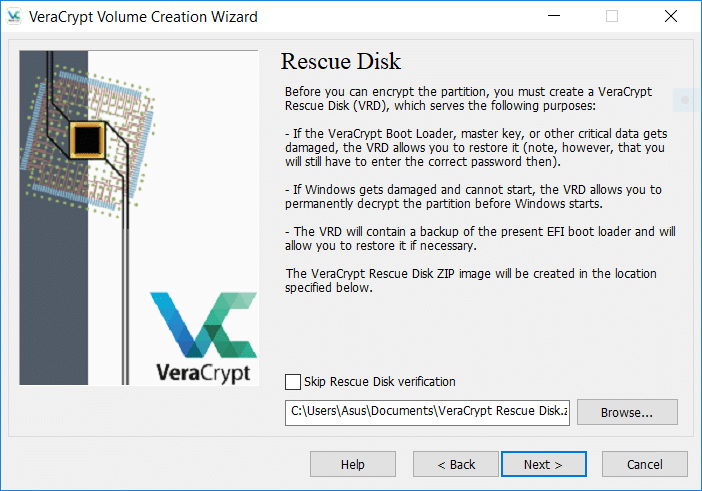Open Help for this wizard page
Image resolution: width=702 pixels, height=491 pixels.
(x=353, y=464)
